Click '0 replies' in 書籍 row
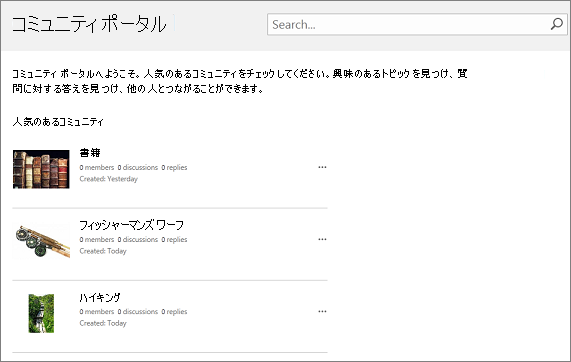 tap(174, 168)
